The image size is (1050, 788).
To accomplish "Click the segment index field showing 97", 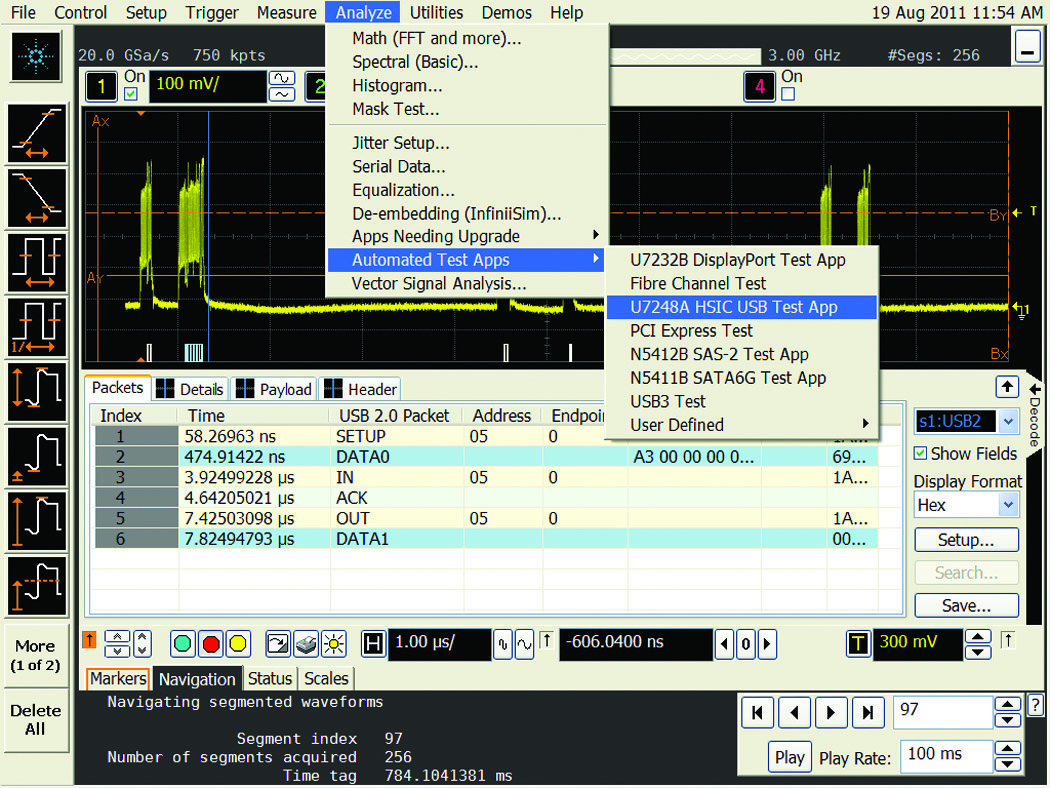I will coord(942,712).
